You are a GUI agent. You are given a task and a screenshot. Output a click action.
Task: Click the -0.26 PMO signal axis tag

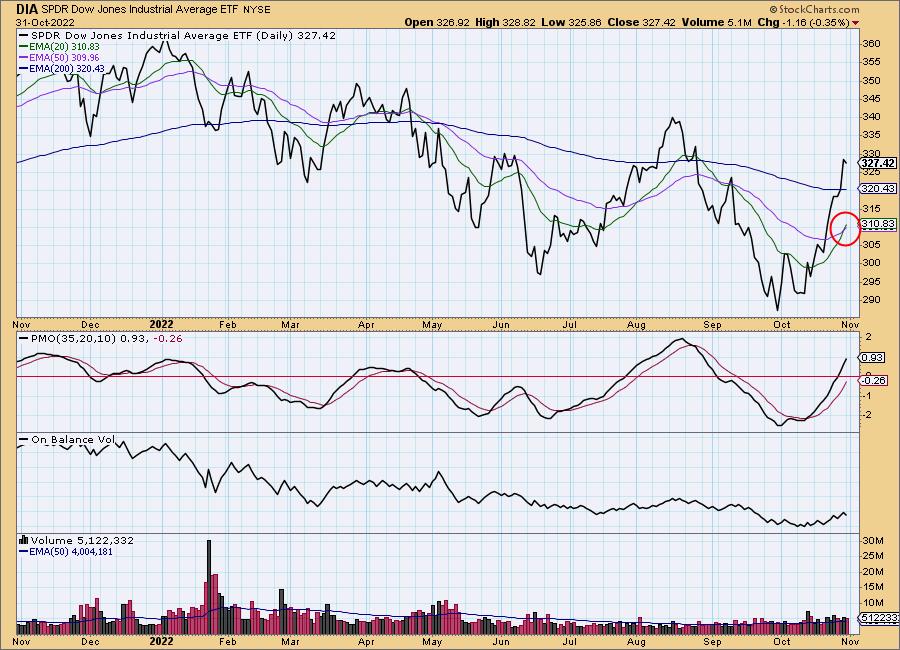pos(873,380)
